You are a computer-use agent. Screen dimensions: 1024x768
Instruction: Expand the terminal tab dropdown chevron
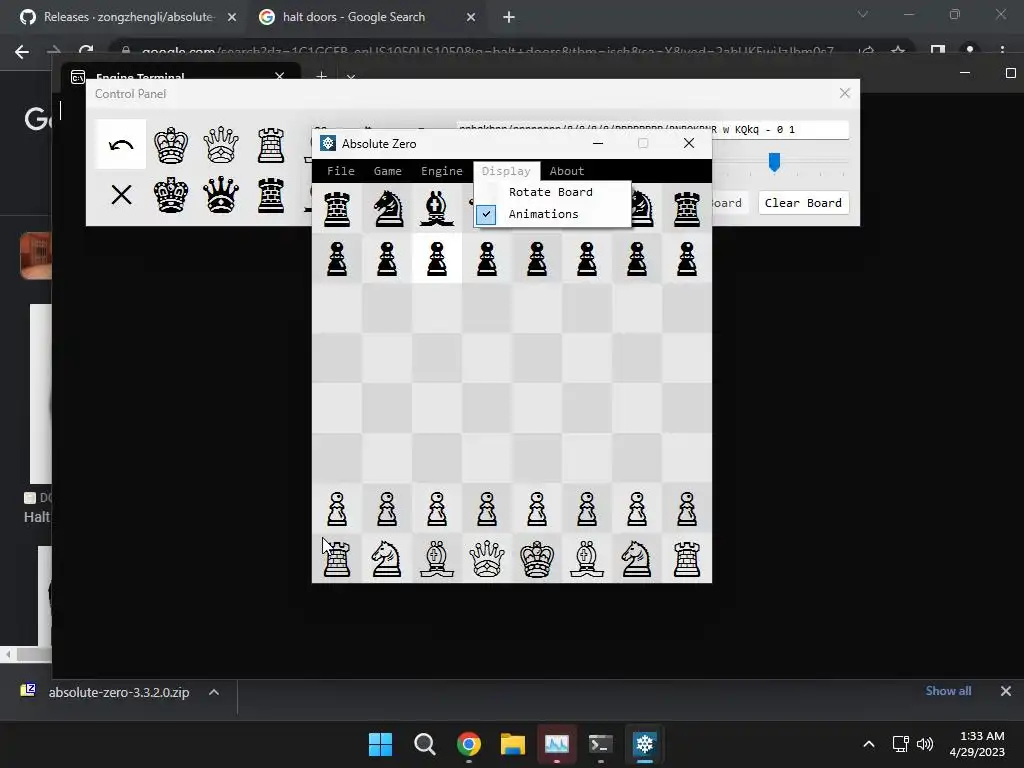(x=351, y=77)
